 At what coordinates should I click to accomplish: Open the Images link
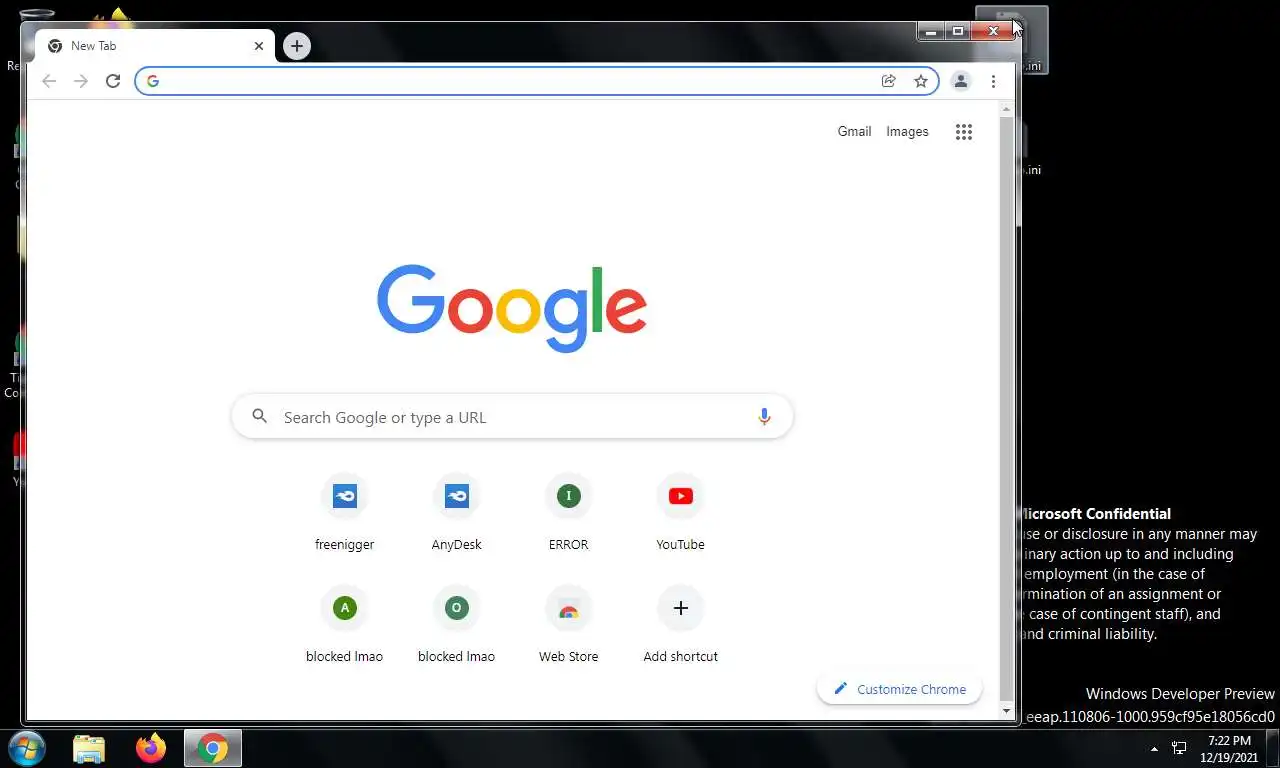click(907, 131)
